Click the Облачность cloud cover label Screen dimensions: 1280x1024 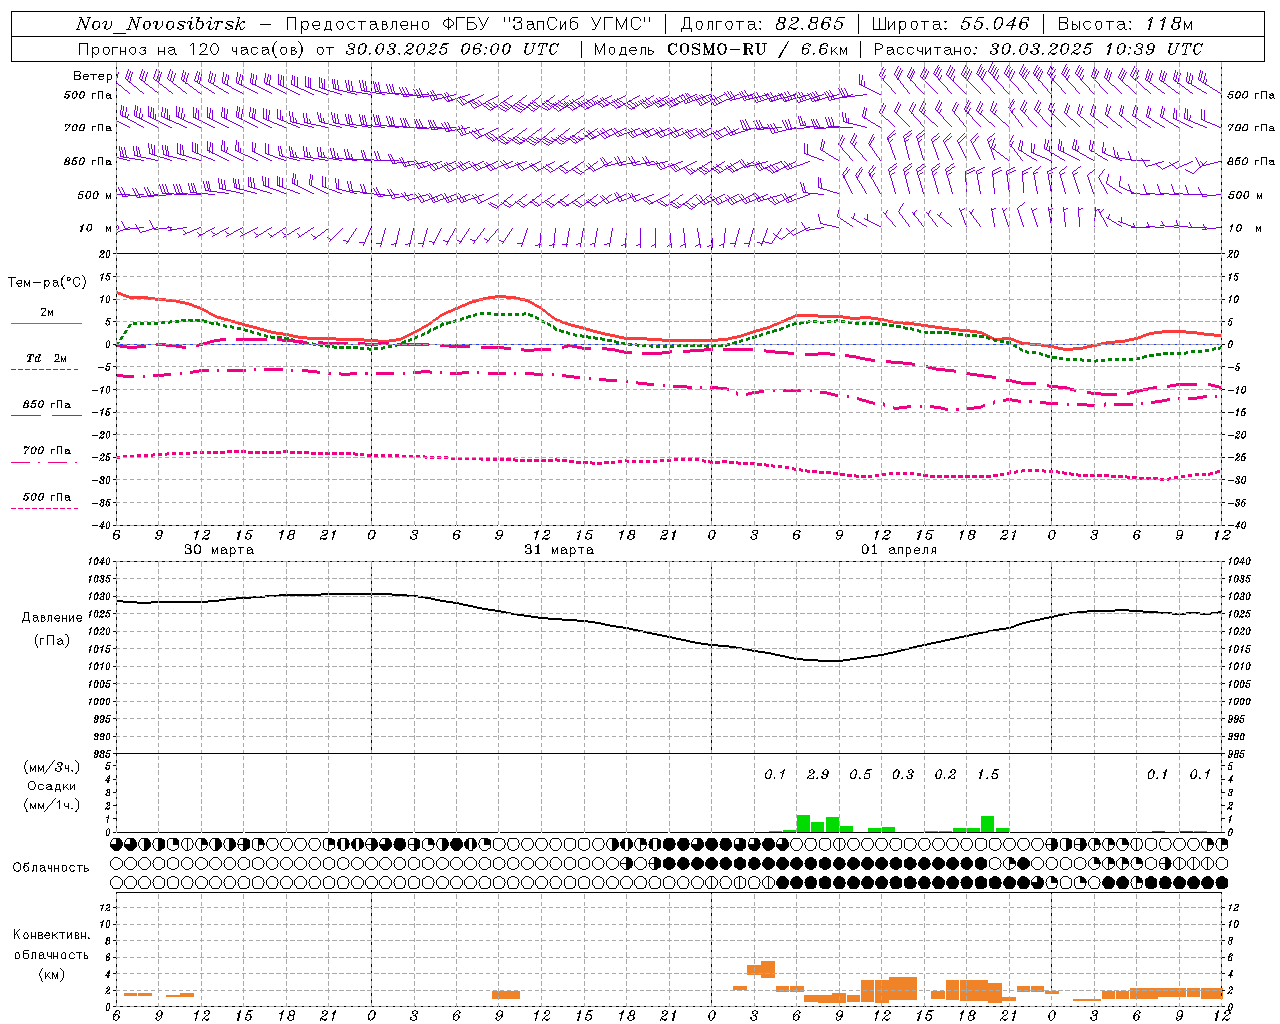(51, 868)
